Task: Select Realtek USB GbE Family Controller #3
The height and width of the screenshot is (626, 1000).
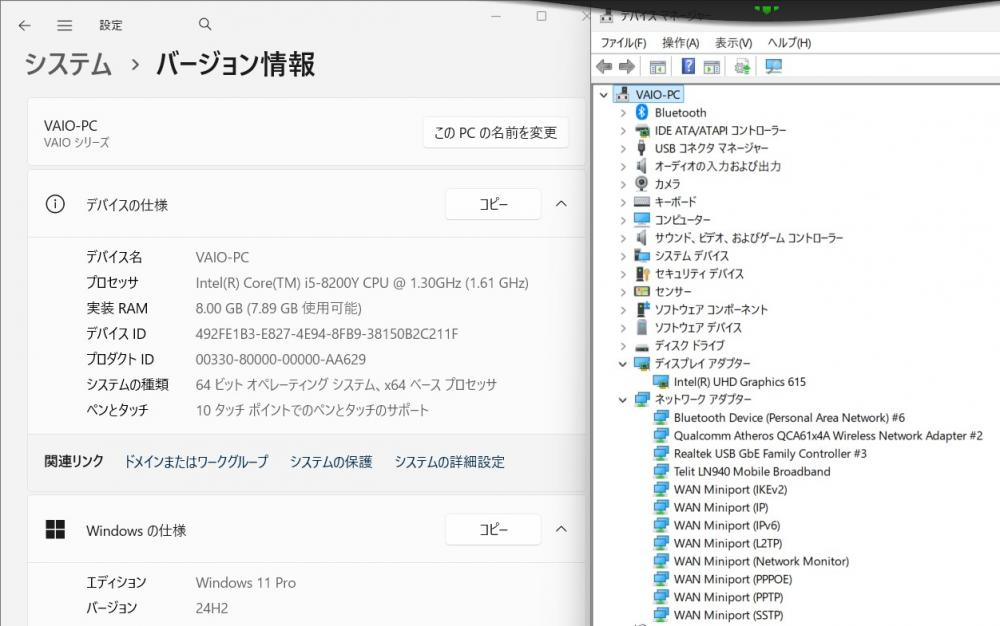Action: (770, 453)
